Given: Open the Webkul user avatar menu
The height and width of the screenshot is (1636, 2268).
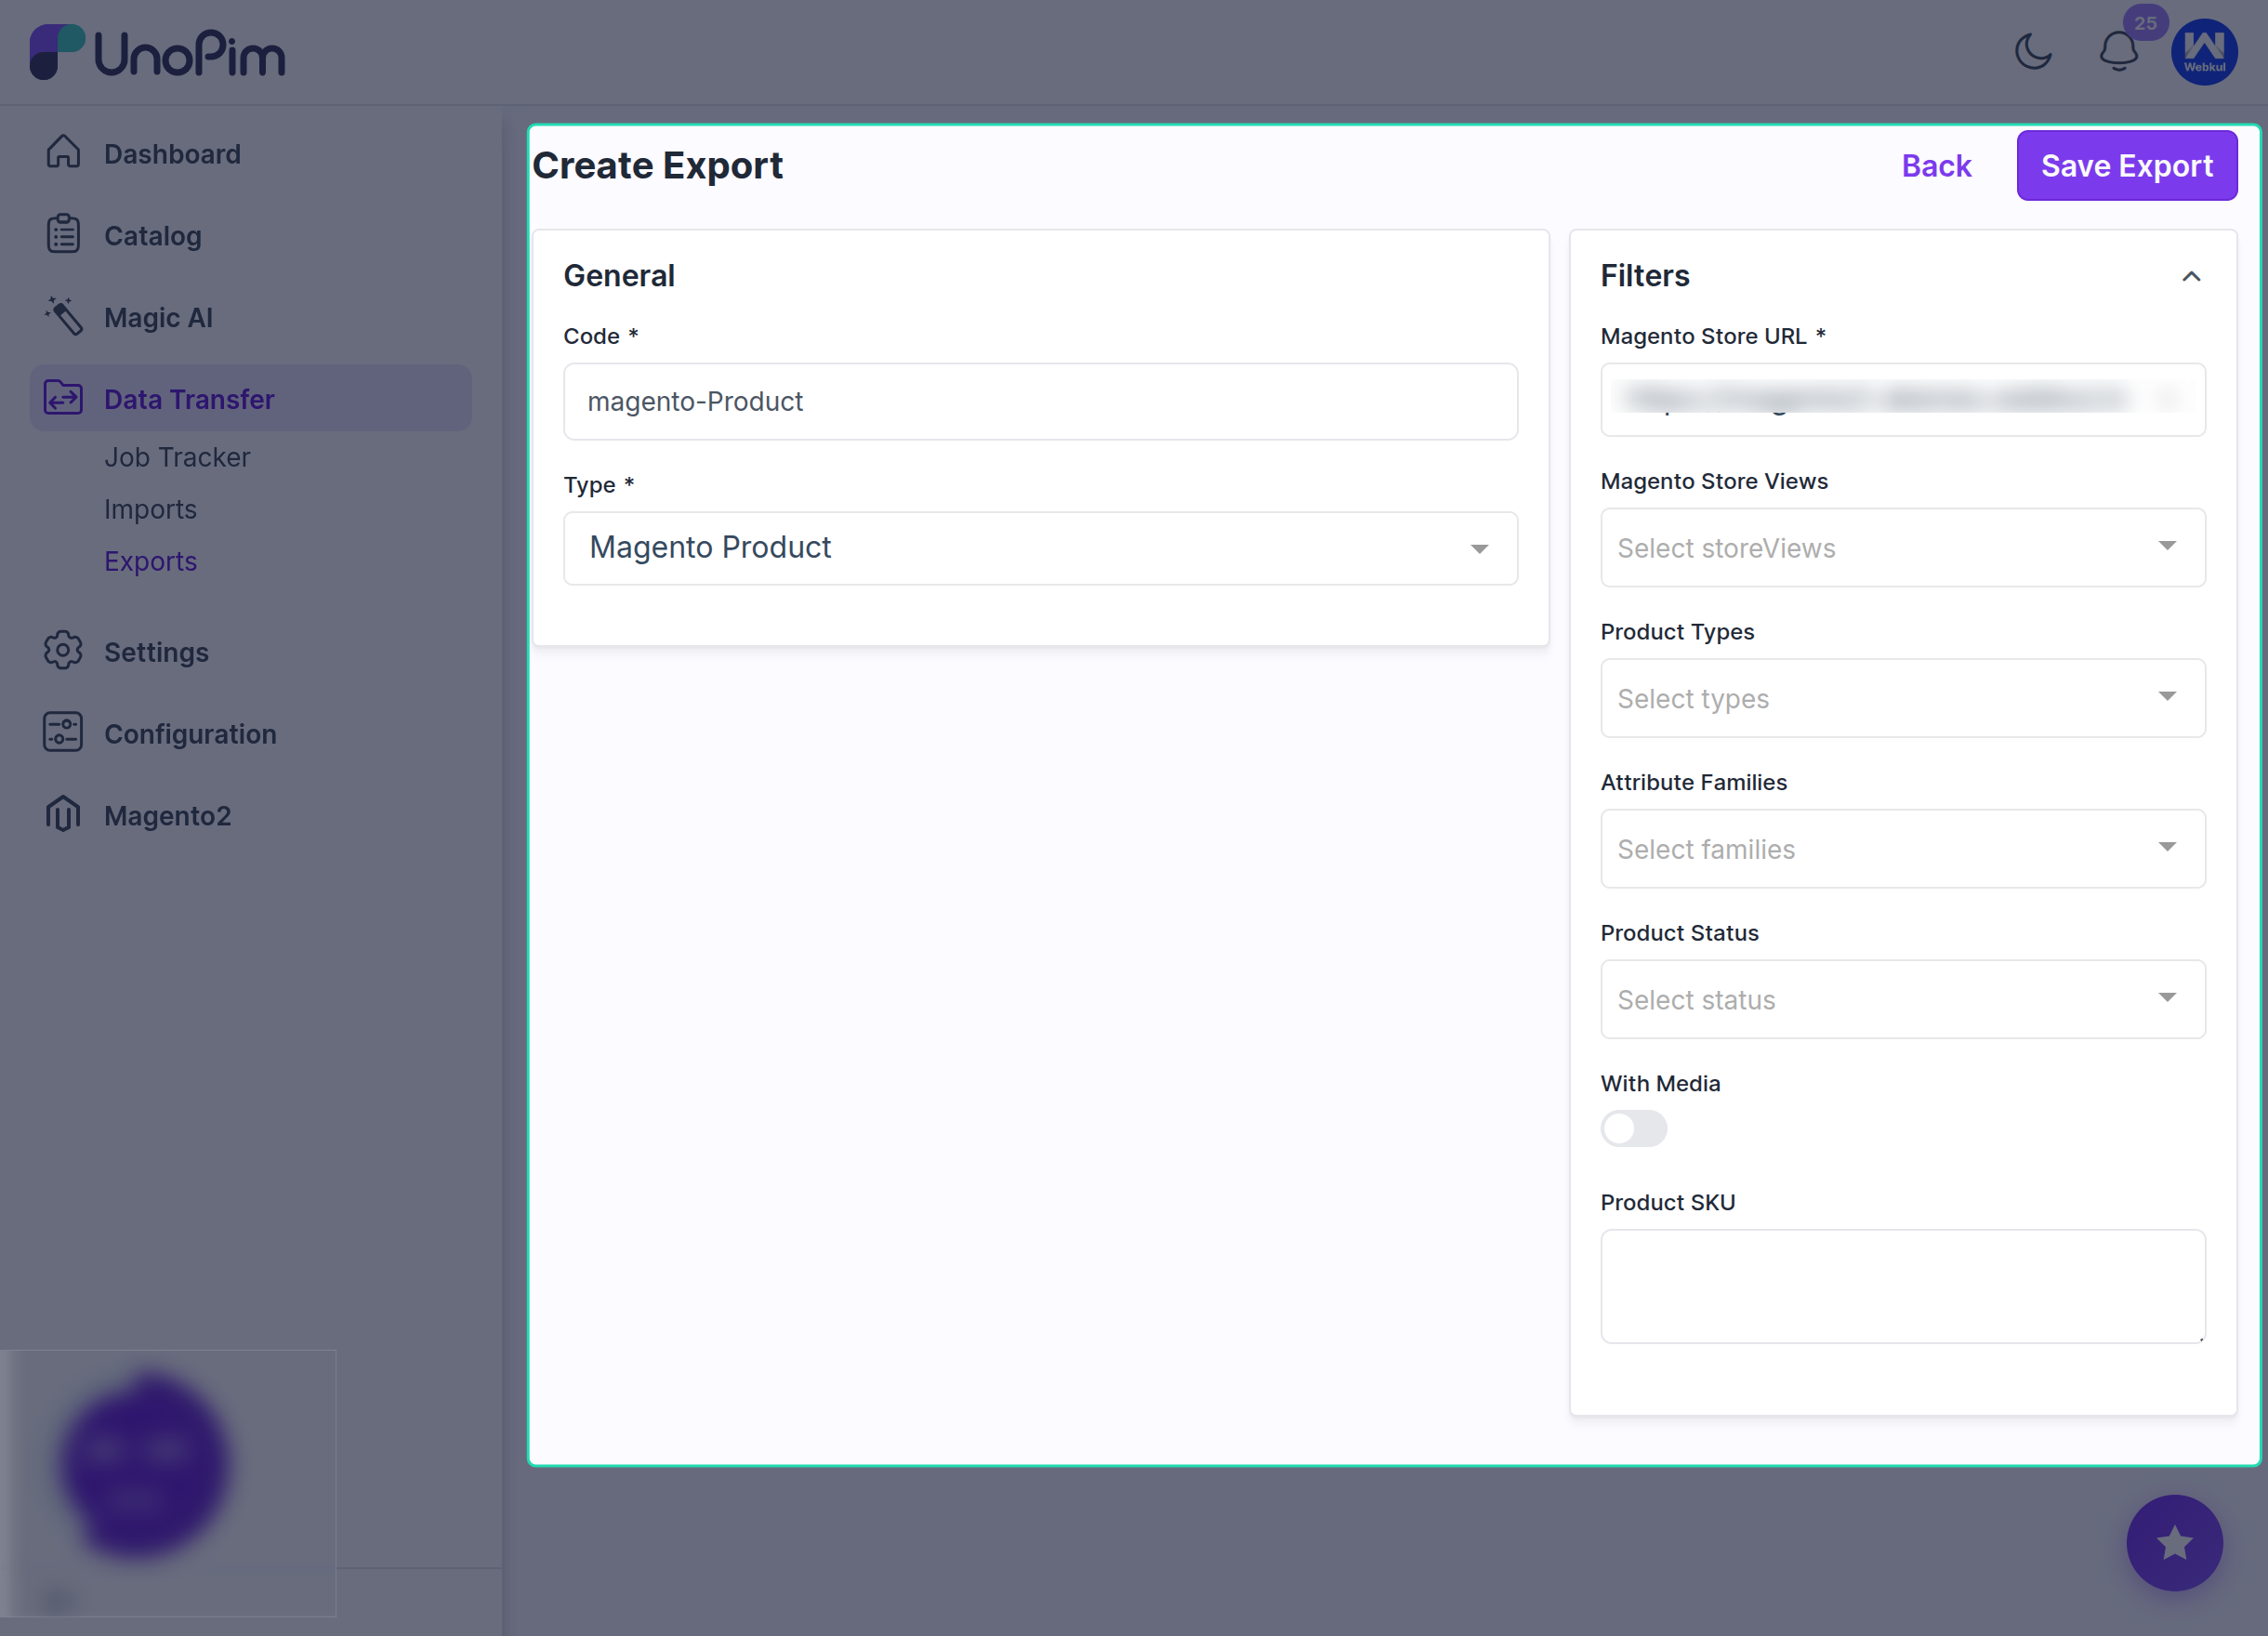Looking at the screenshot, I should tap(2204, 52).
